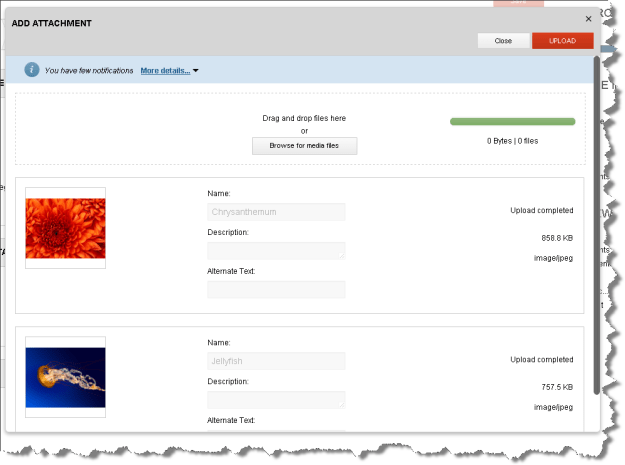Image resolution: width=625 pixels, height=465 pixels.
Task: Open the More details link
Action: point(165,71)
